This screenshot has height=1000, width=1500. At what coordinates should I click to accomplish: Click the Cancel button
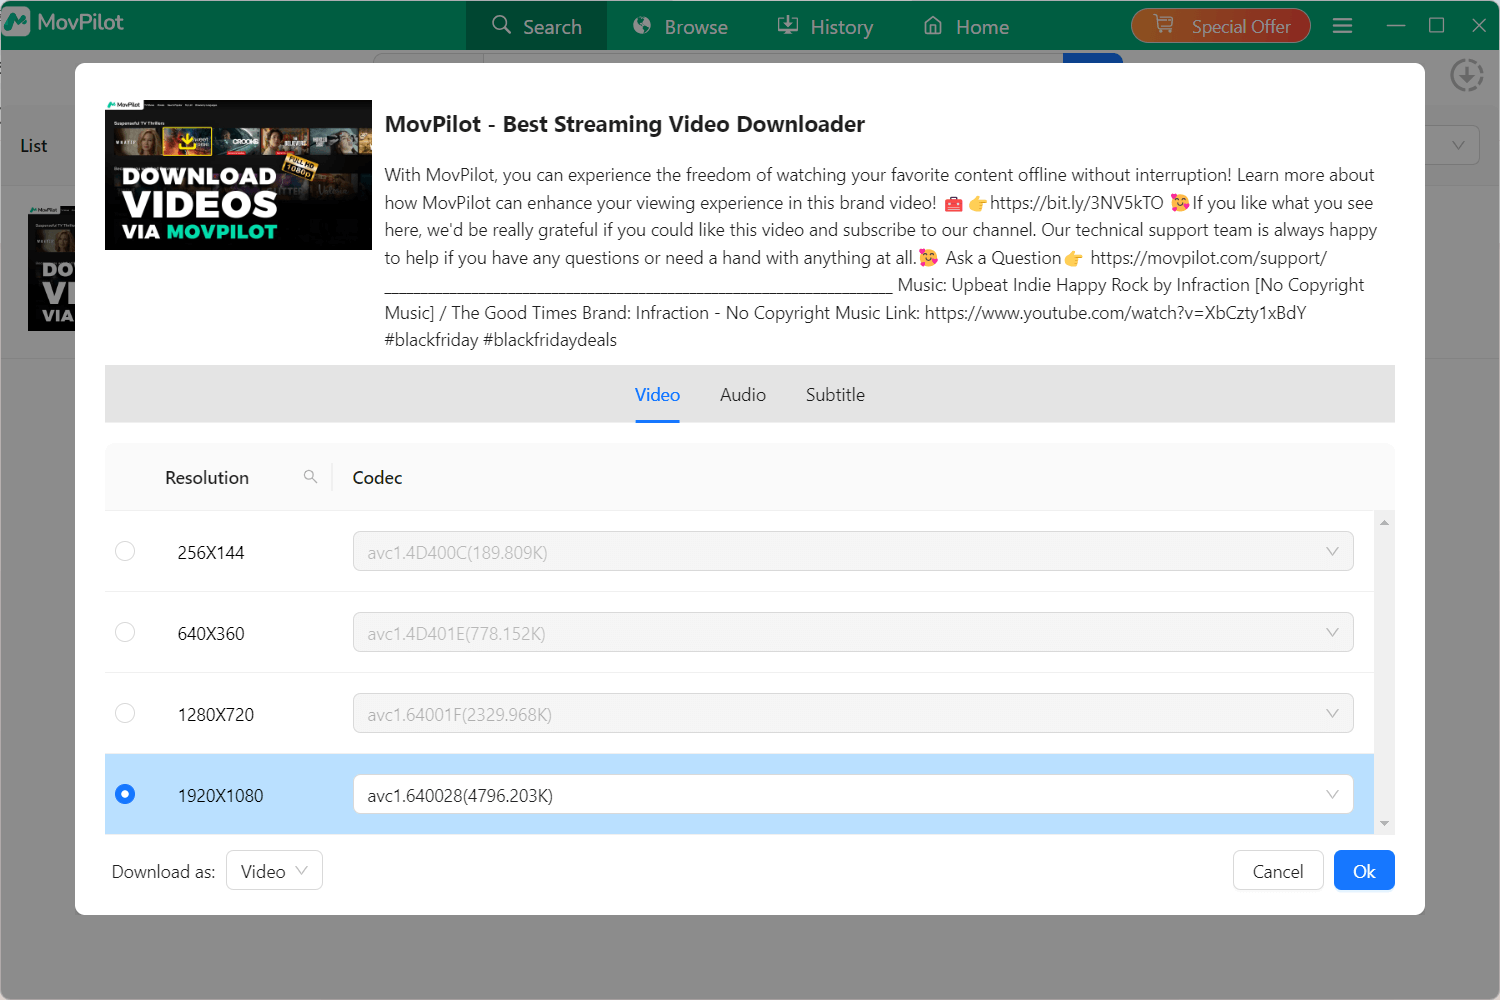pos(1277,871)
